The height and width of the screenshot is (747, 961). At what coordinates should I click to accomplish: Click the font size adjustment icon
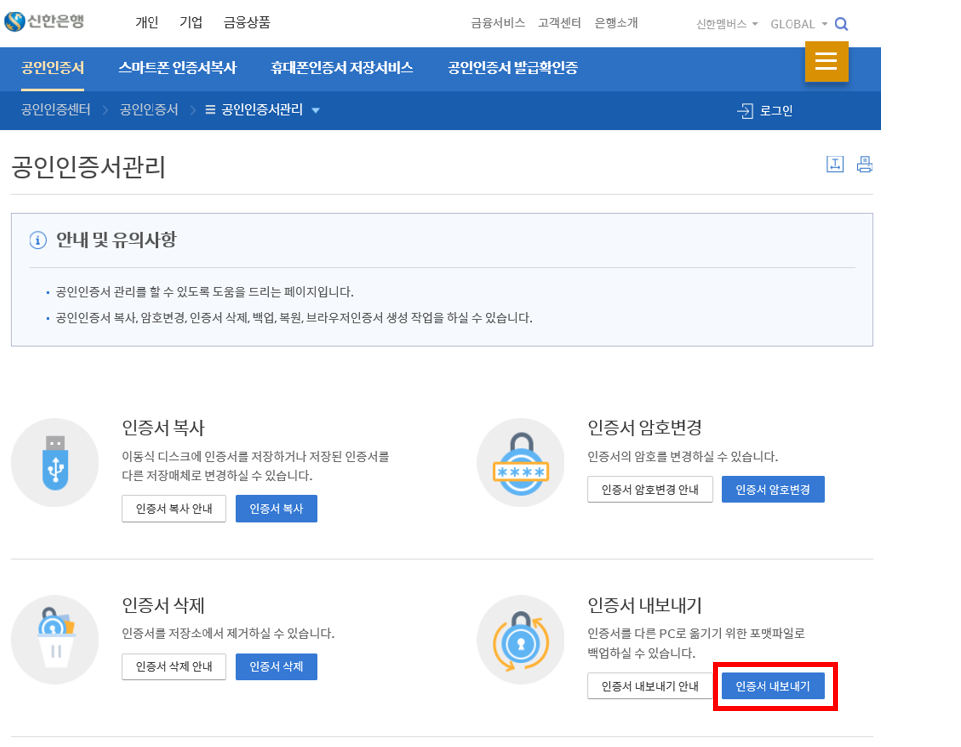(x=837, y=163)
